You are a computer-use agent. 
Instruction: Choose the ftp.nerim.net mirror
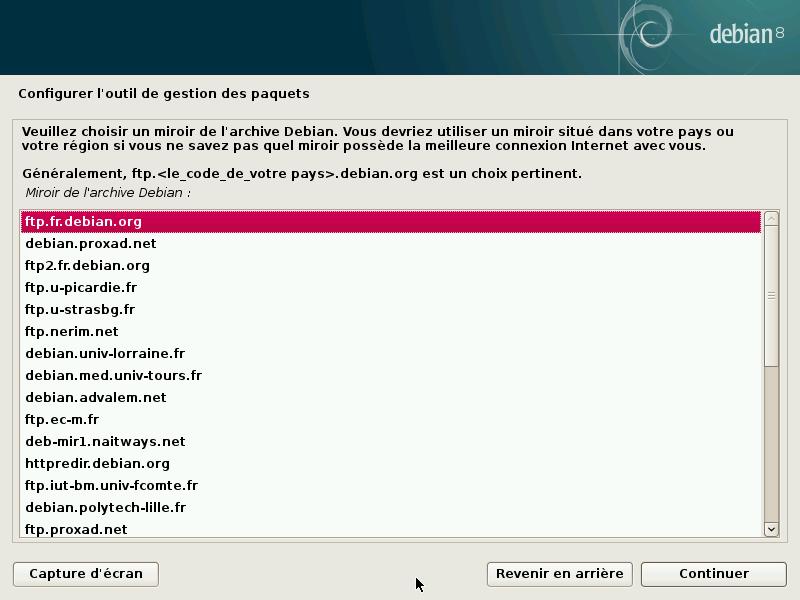[x=71, y=332]
